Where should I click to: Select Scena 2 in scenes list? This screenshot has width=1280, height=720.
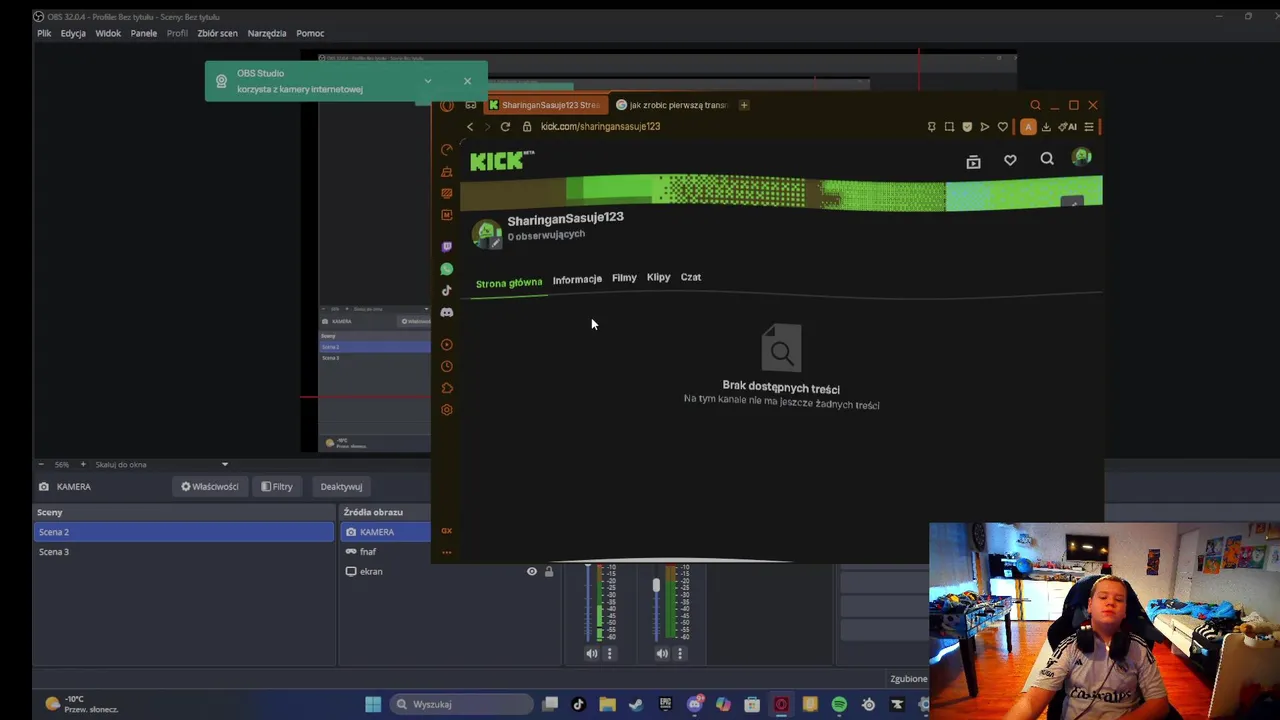click(184, 532)
